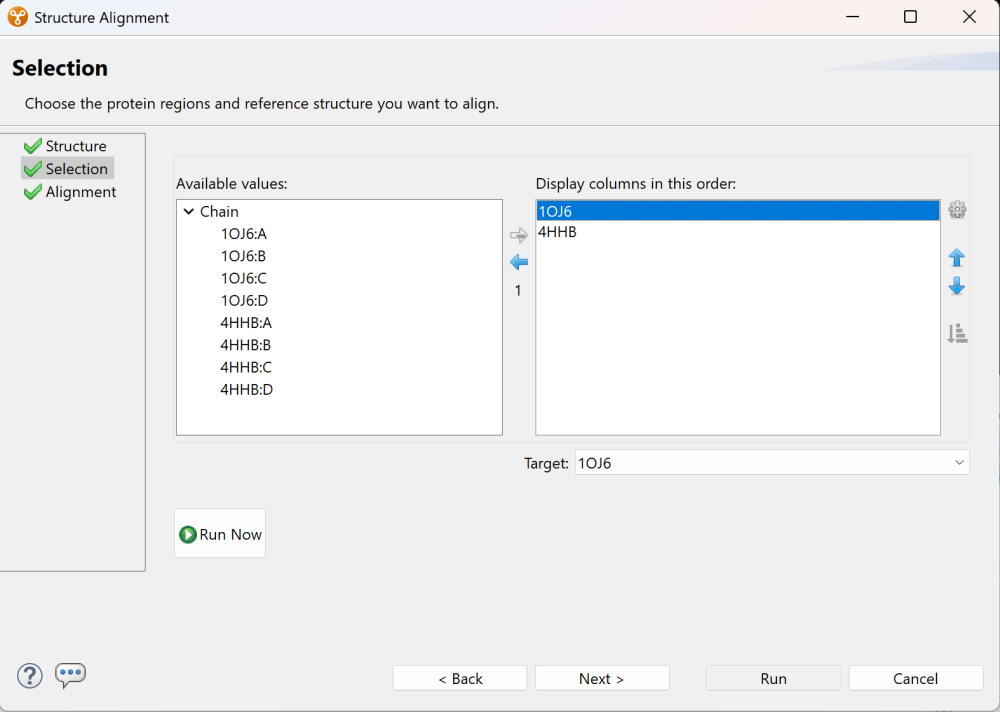Image resolution: width=1000 pixels, height=712 pixels.
Task: Go to the Structure wizard step
Action: [x=75, y=146]
